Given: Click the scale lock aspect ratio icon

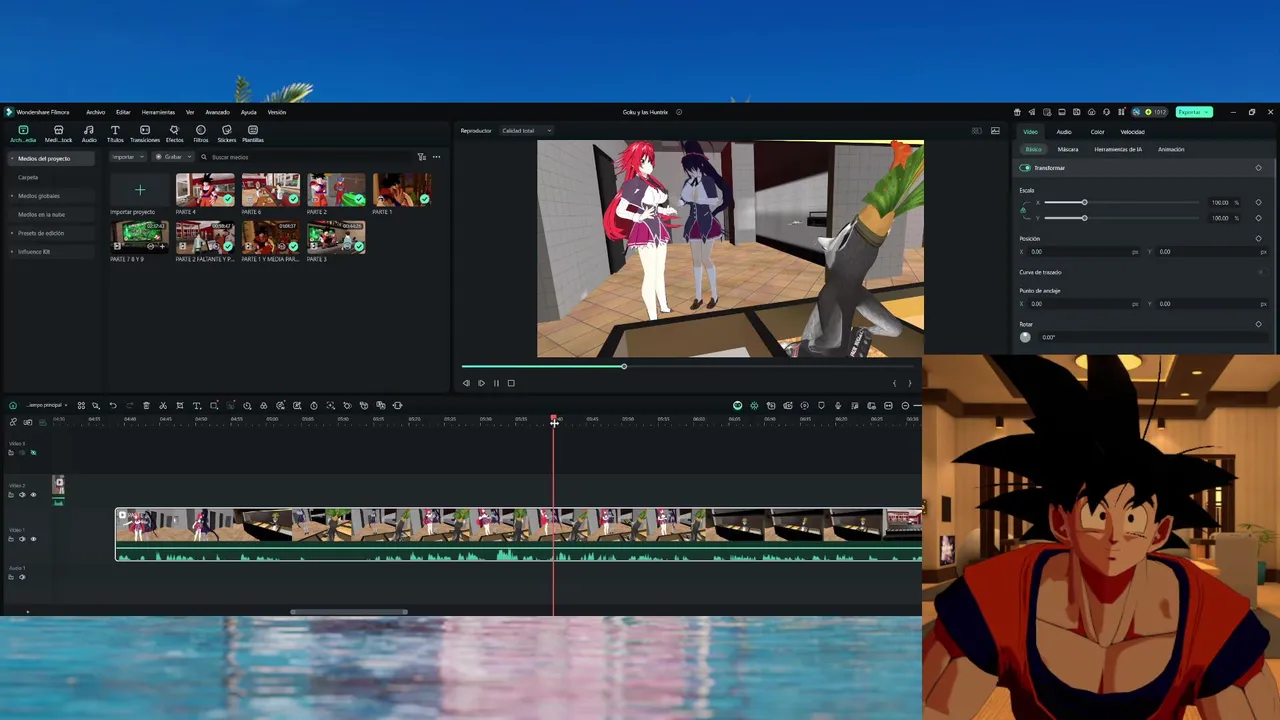Looking at the screenshot, I should 1023,210.
